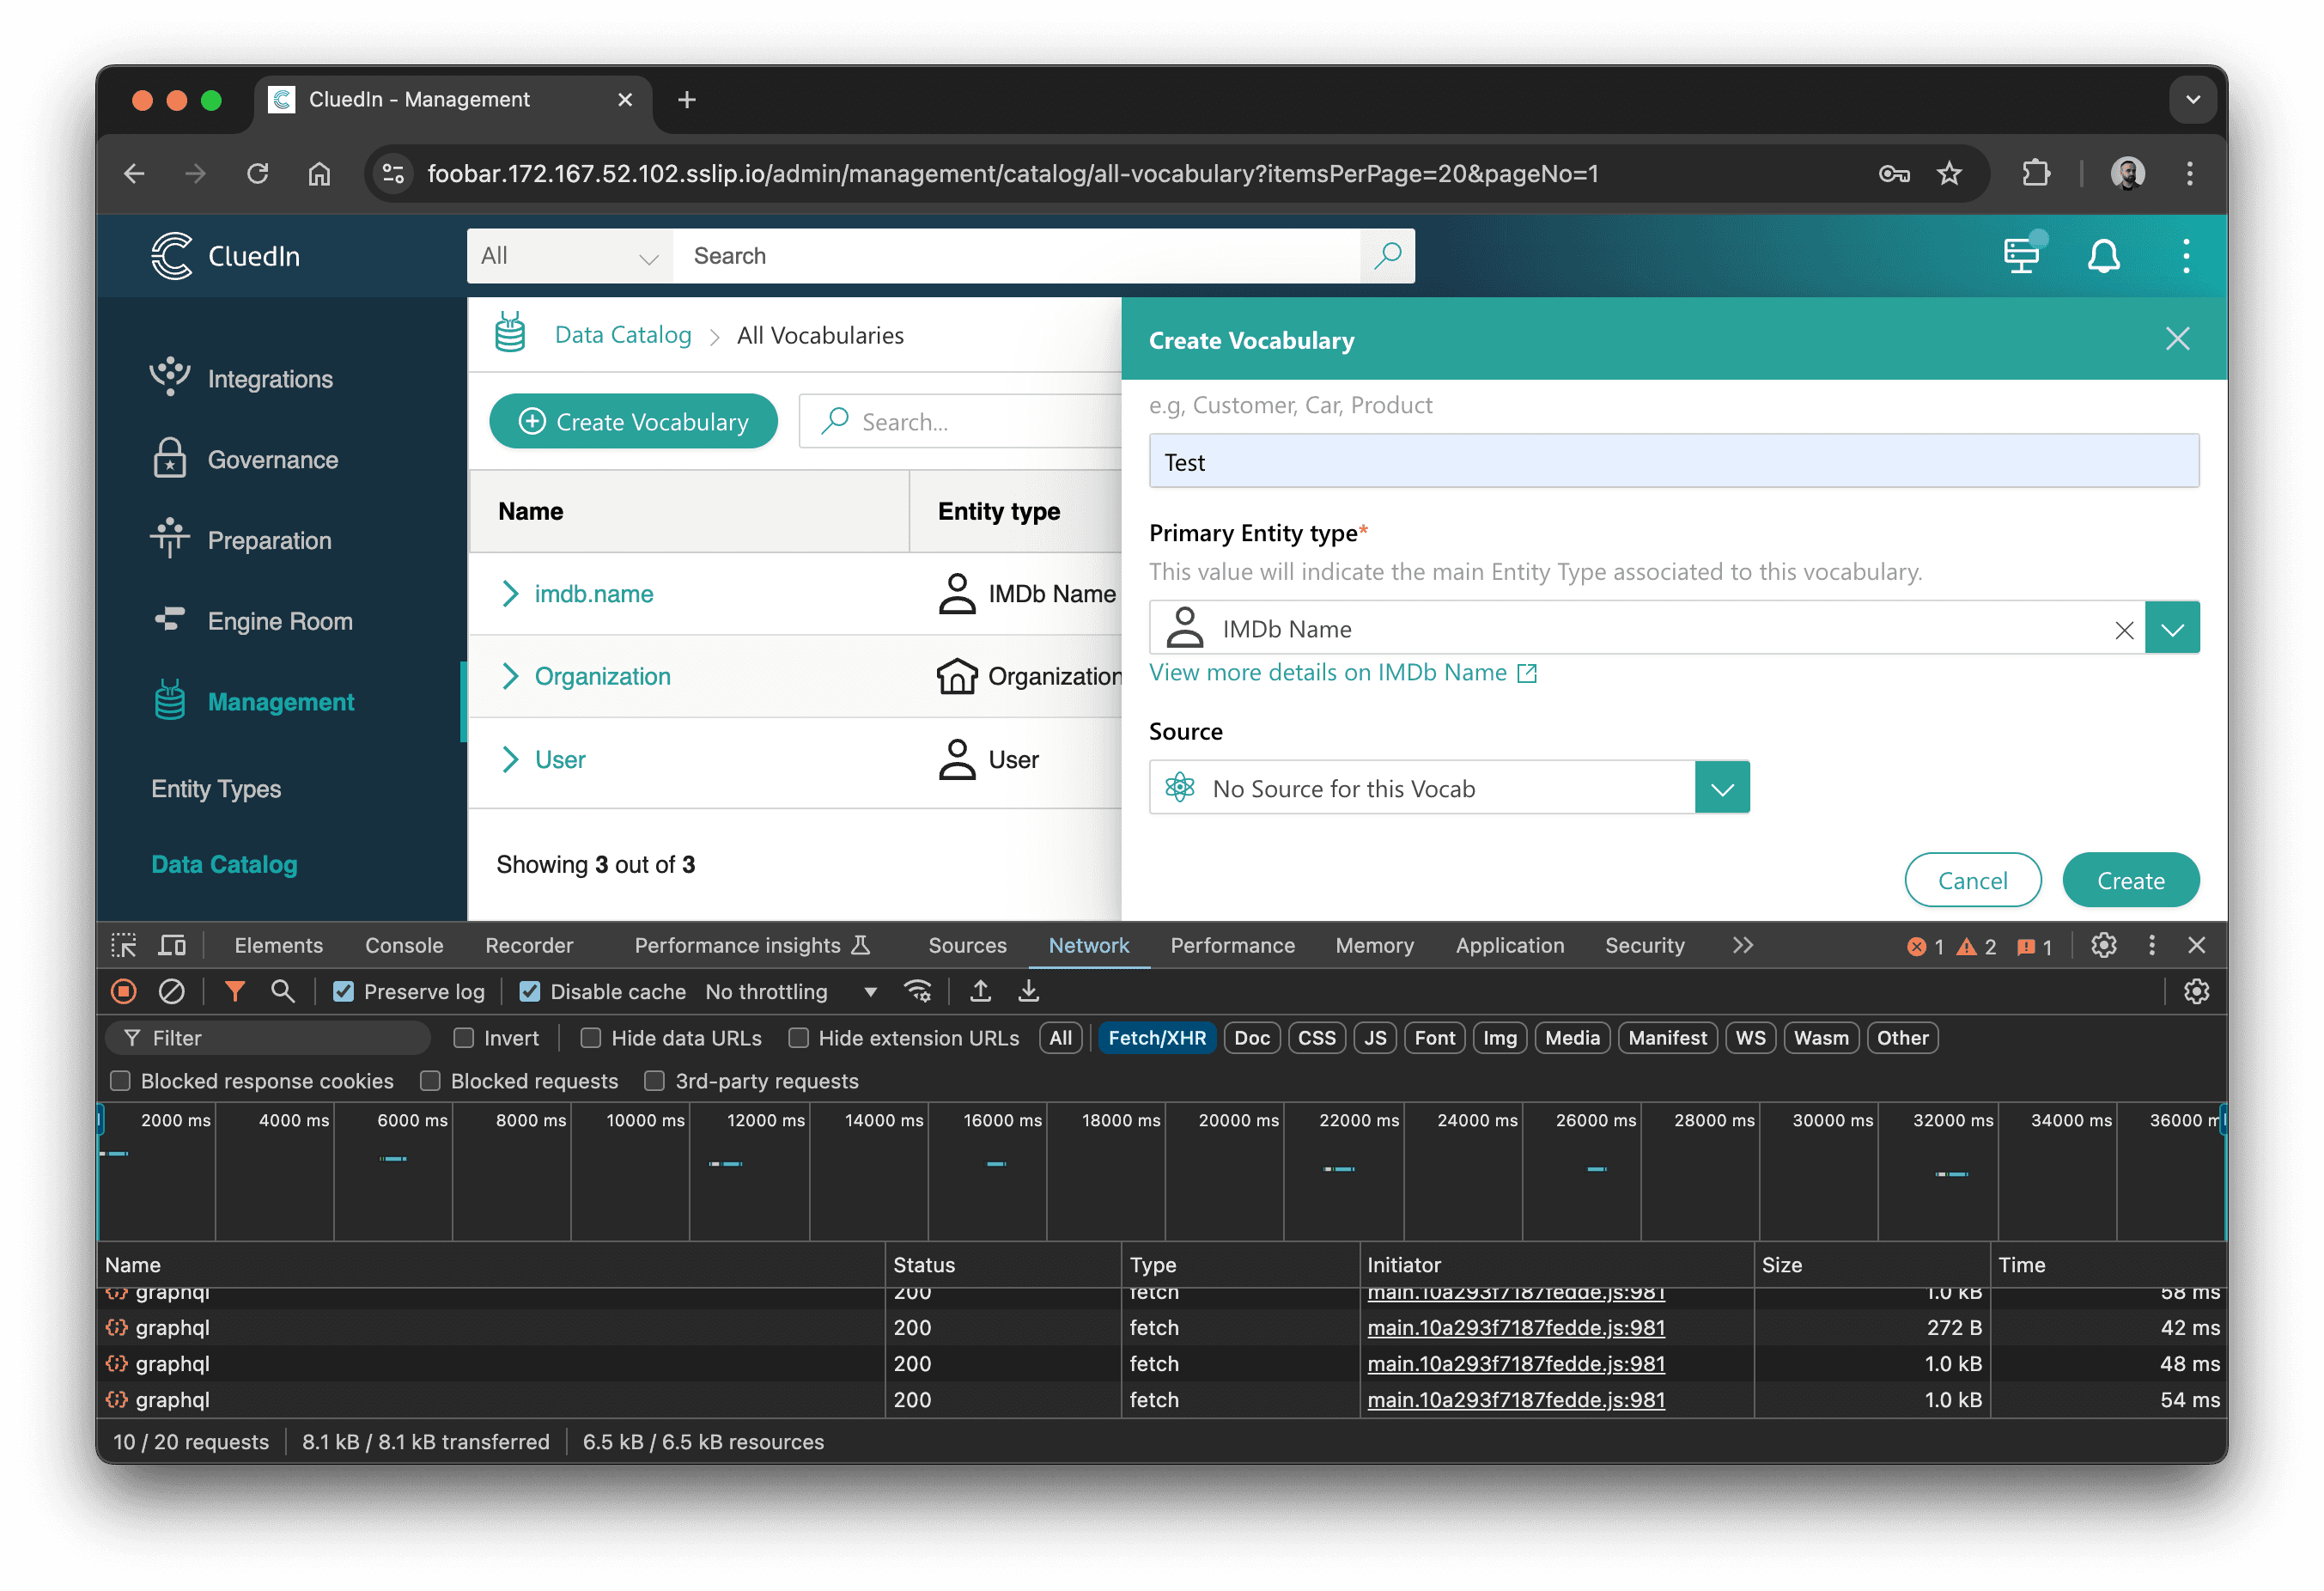Open network search magnifier in DevTools
The width and height of the screenshot is (2324, 1591).
point(283,992)
